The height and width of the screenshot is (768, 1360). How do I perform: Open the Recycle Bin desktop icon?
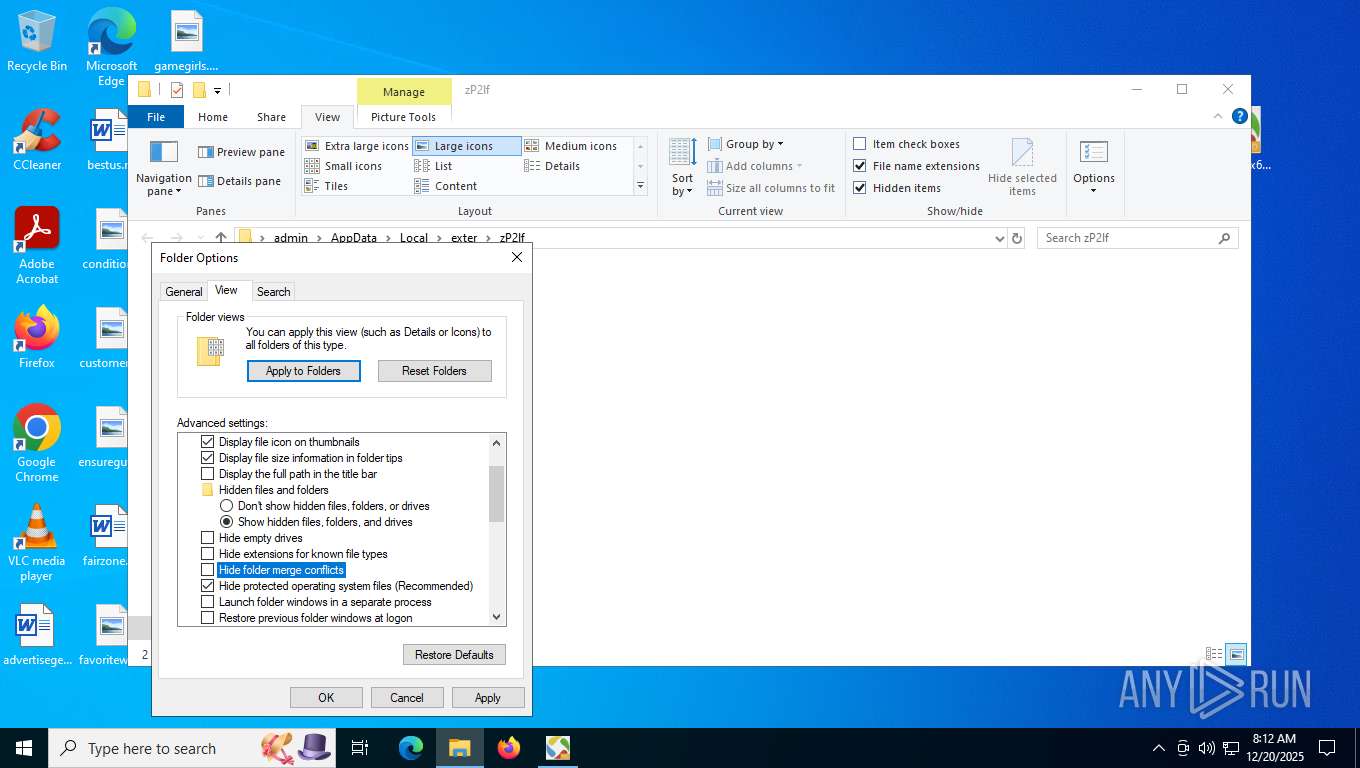tap(37, 41)
